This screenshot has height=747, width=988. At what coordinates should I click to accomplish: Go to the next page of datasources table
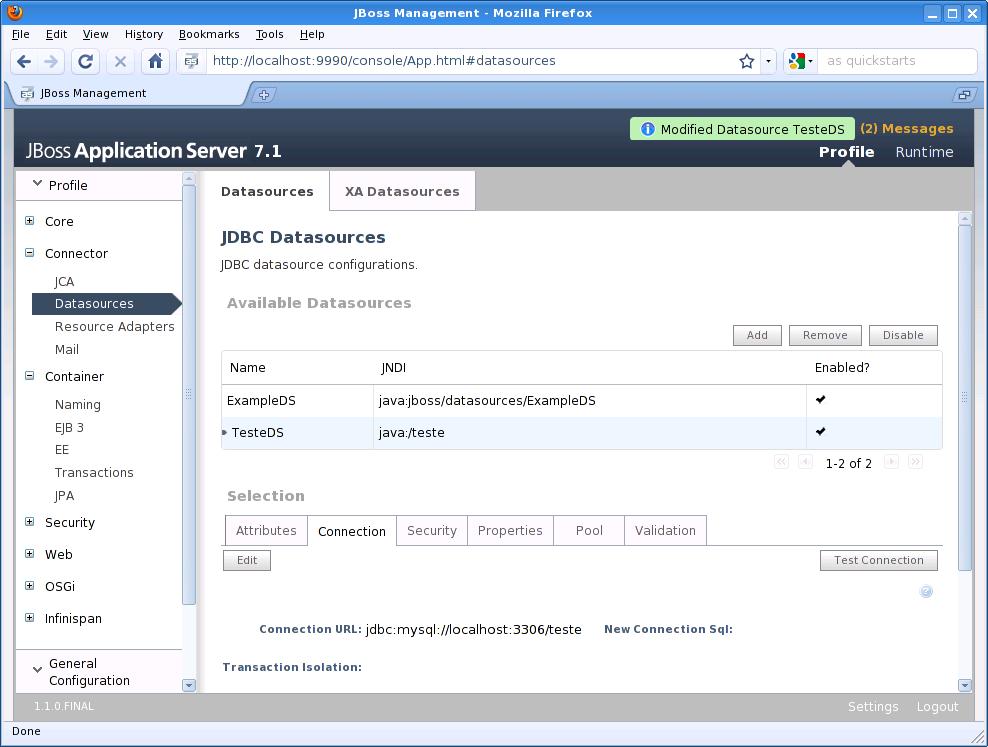891,462
